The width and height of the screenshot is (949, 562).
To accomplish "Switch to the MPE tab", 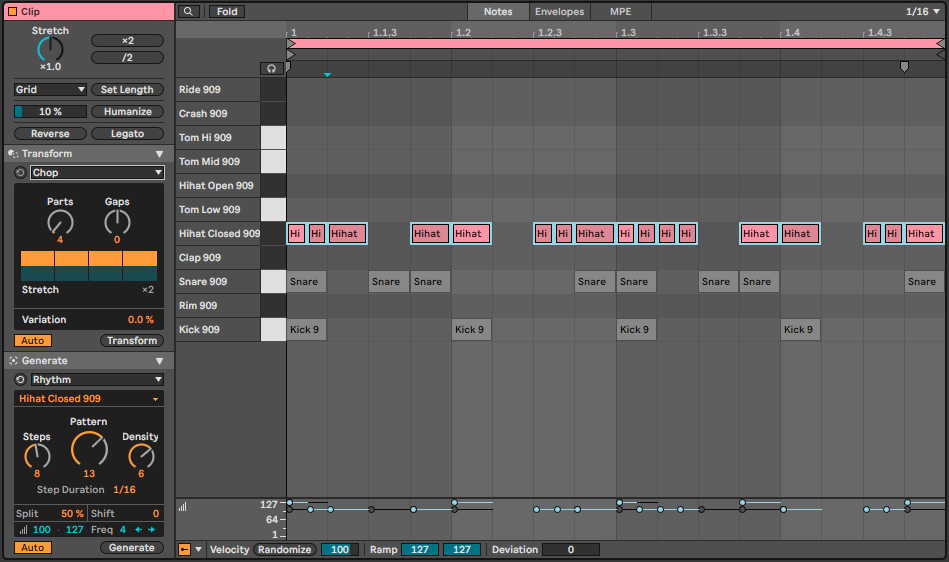I will [x=620, y=12].
